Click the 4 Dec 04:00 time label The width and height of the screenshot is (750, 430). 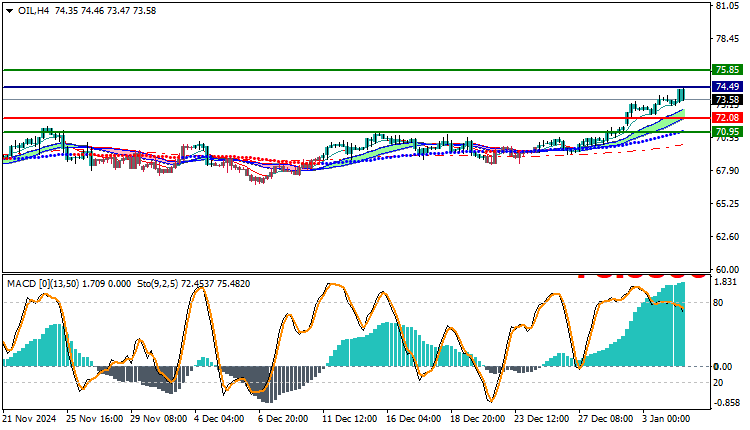pyautogui.click(x=219, y=419)
